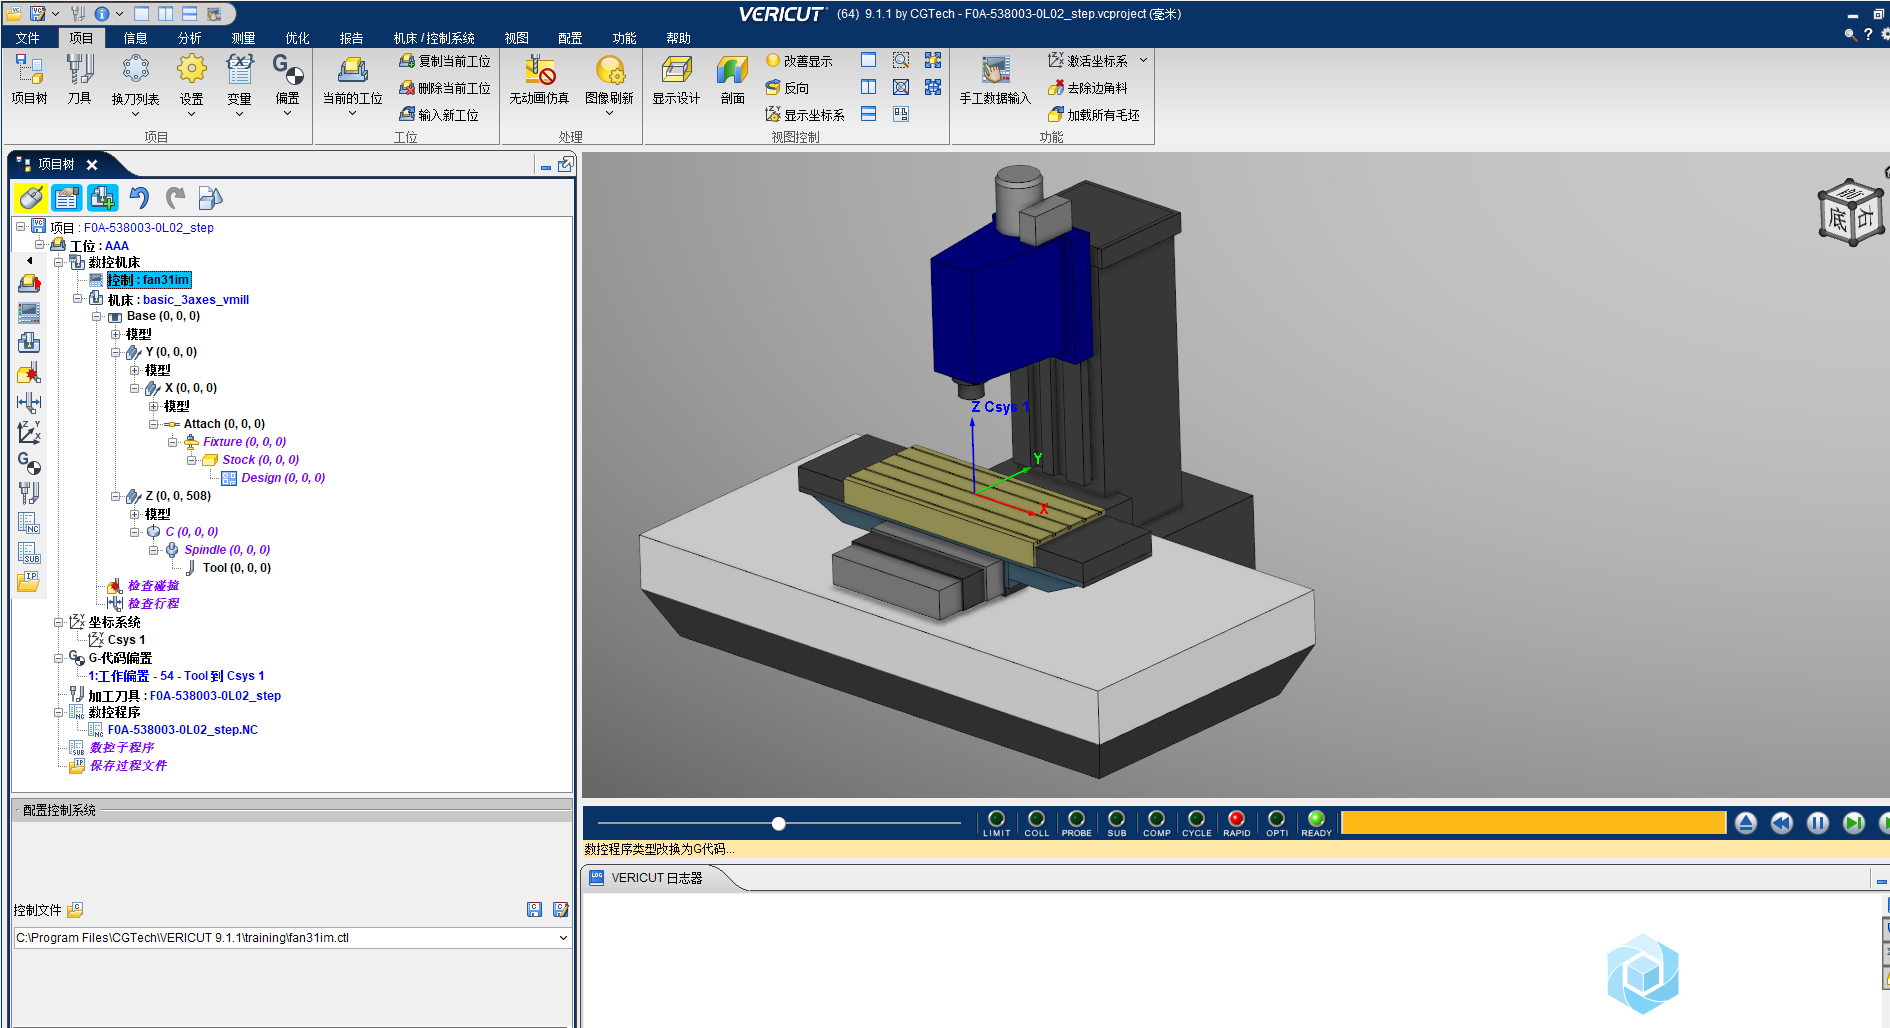
Task: Click the 变量 variables icon
Action: 239,84
